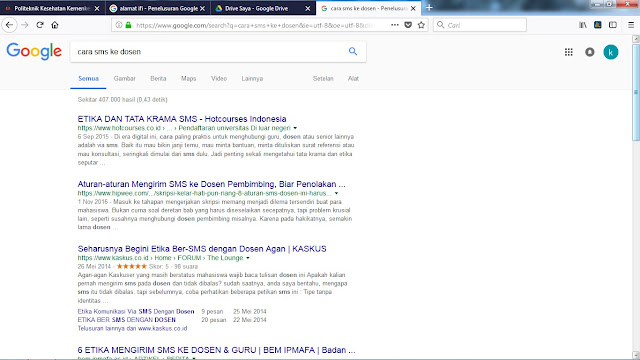Open the Setelan menu
The height and width of the screenshot is (360, 640).
pyautogui.click(x=323, y=78)
